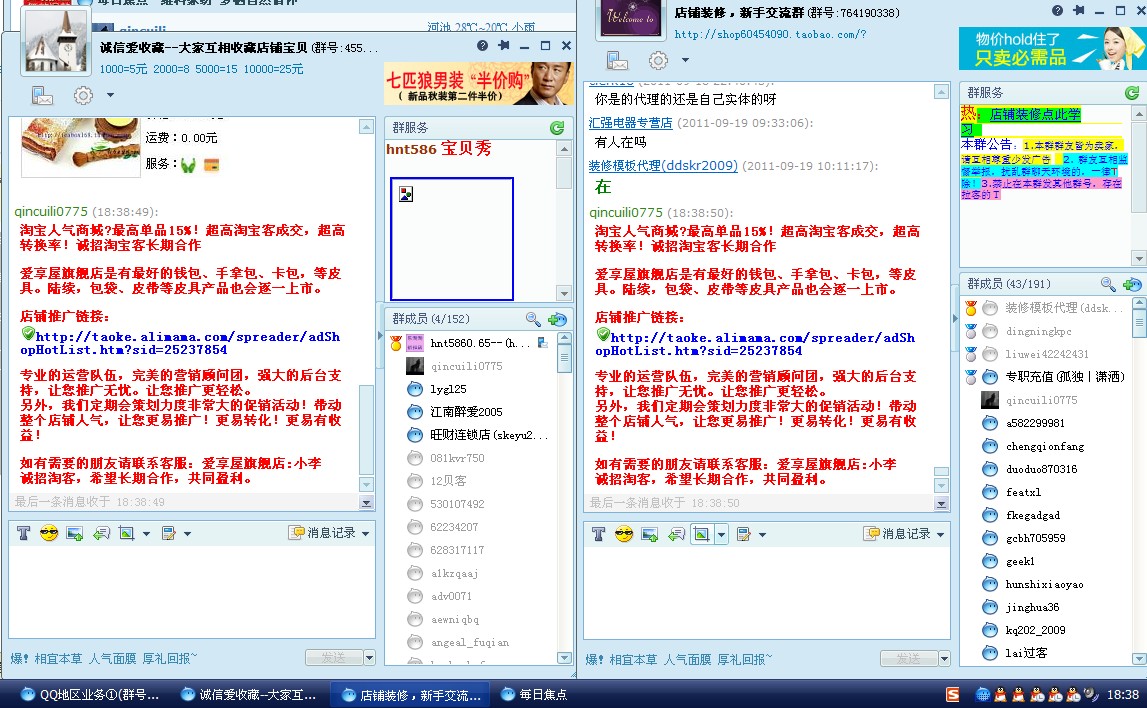
Task: Click 只卖必需品 banner ad in right window
Action: pyautogui.click(x=1052, y=48)
